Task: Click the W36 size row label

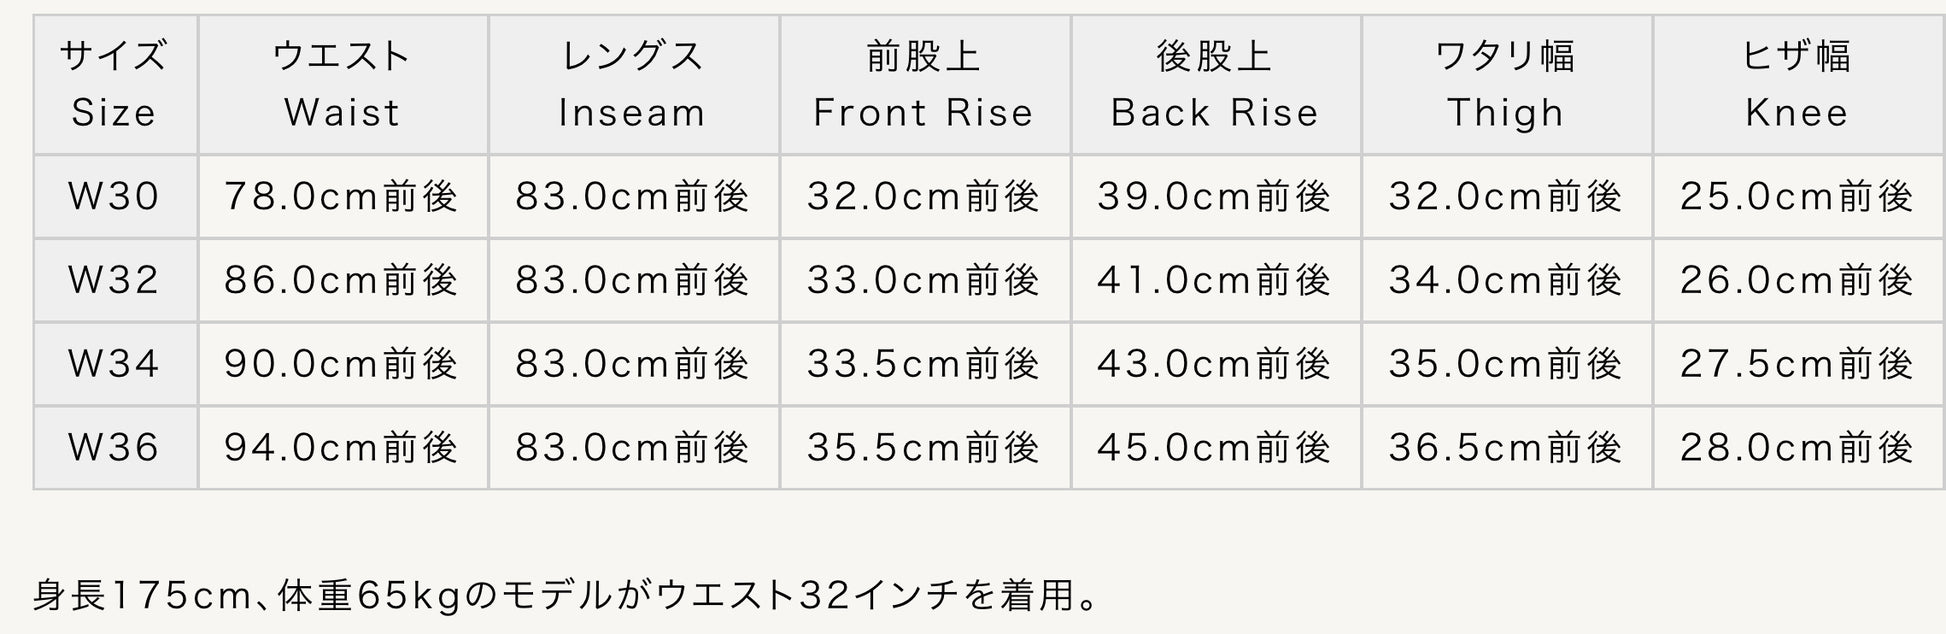Action: 114,447
